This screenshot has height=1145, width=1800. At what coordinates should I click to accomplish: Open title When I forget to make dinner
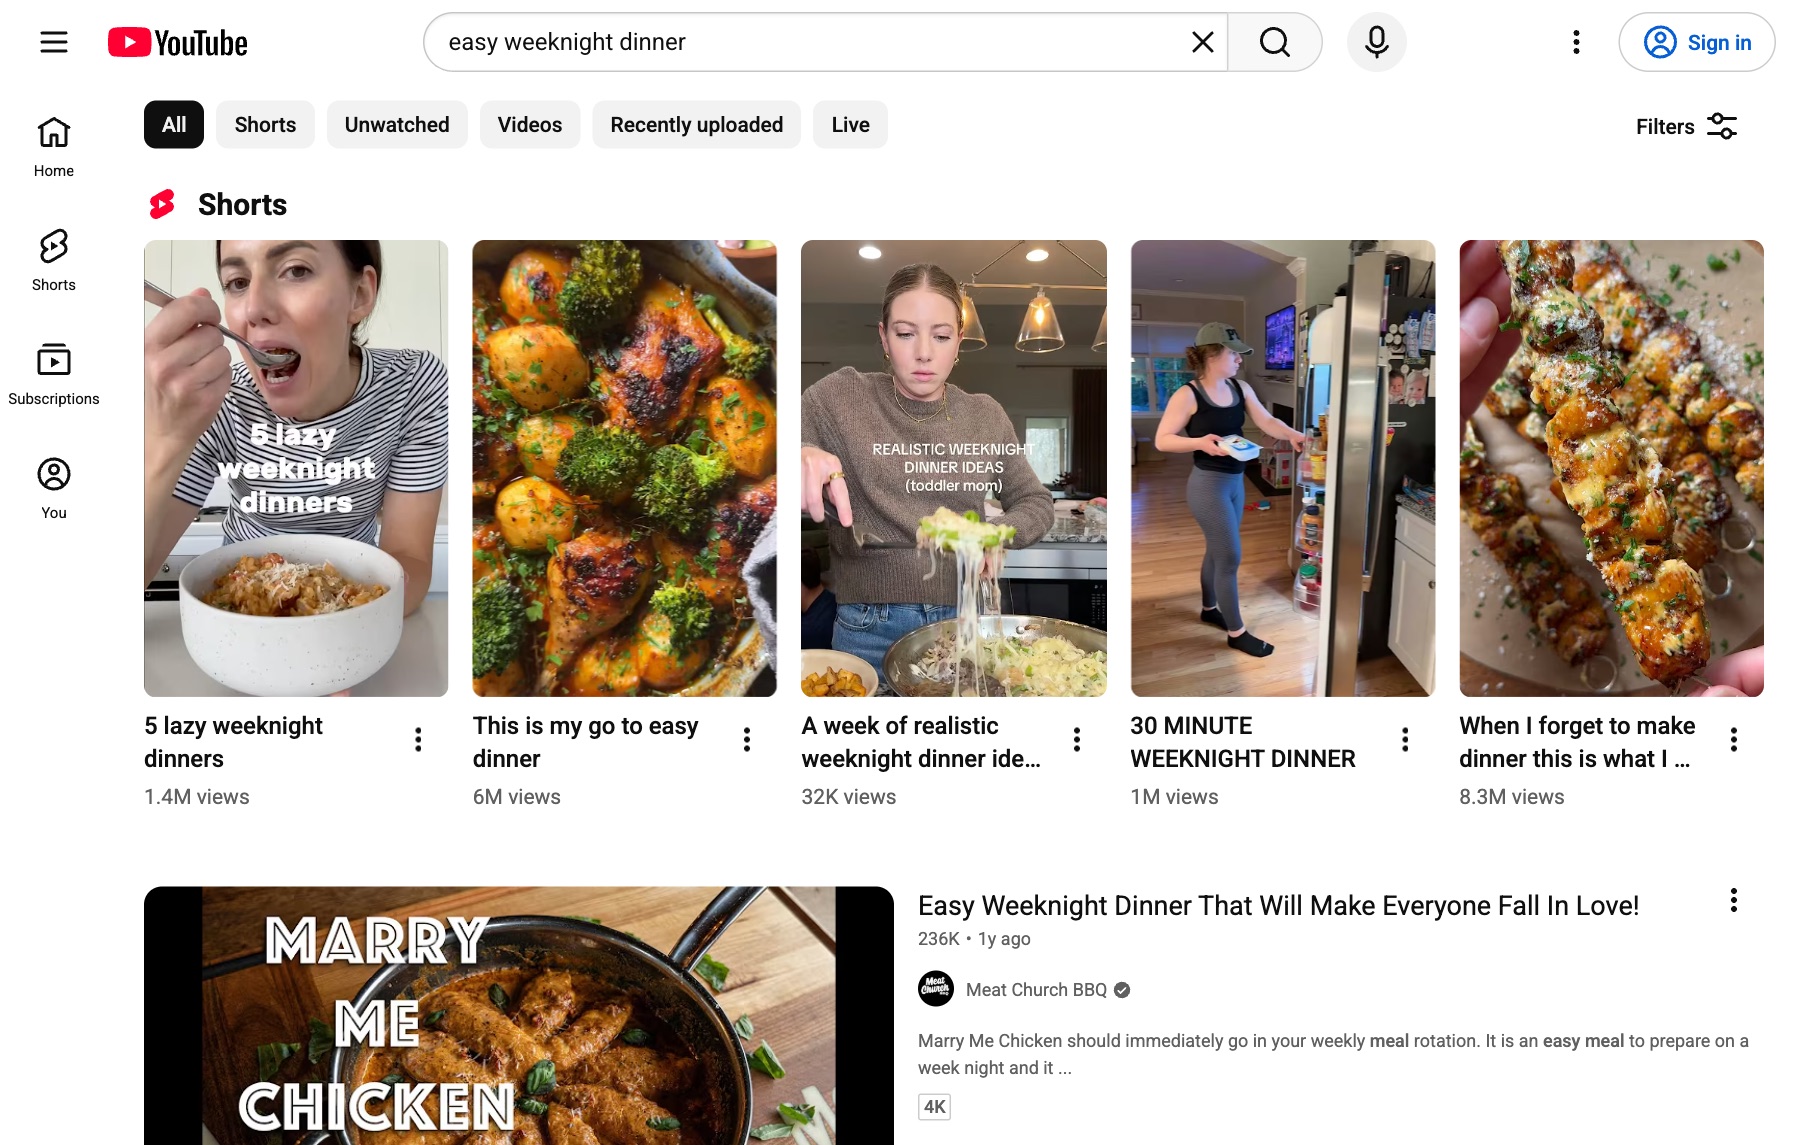click(x=1577, y=742)
